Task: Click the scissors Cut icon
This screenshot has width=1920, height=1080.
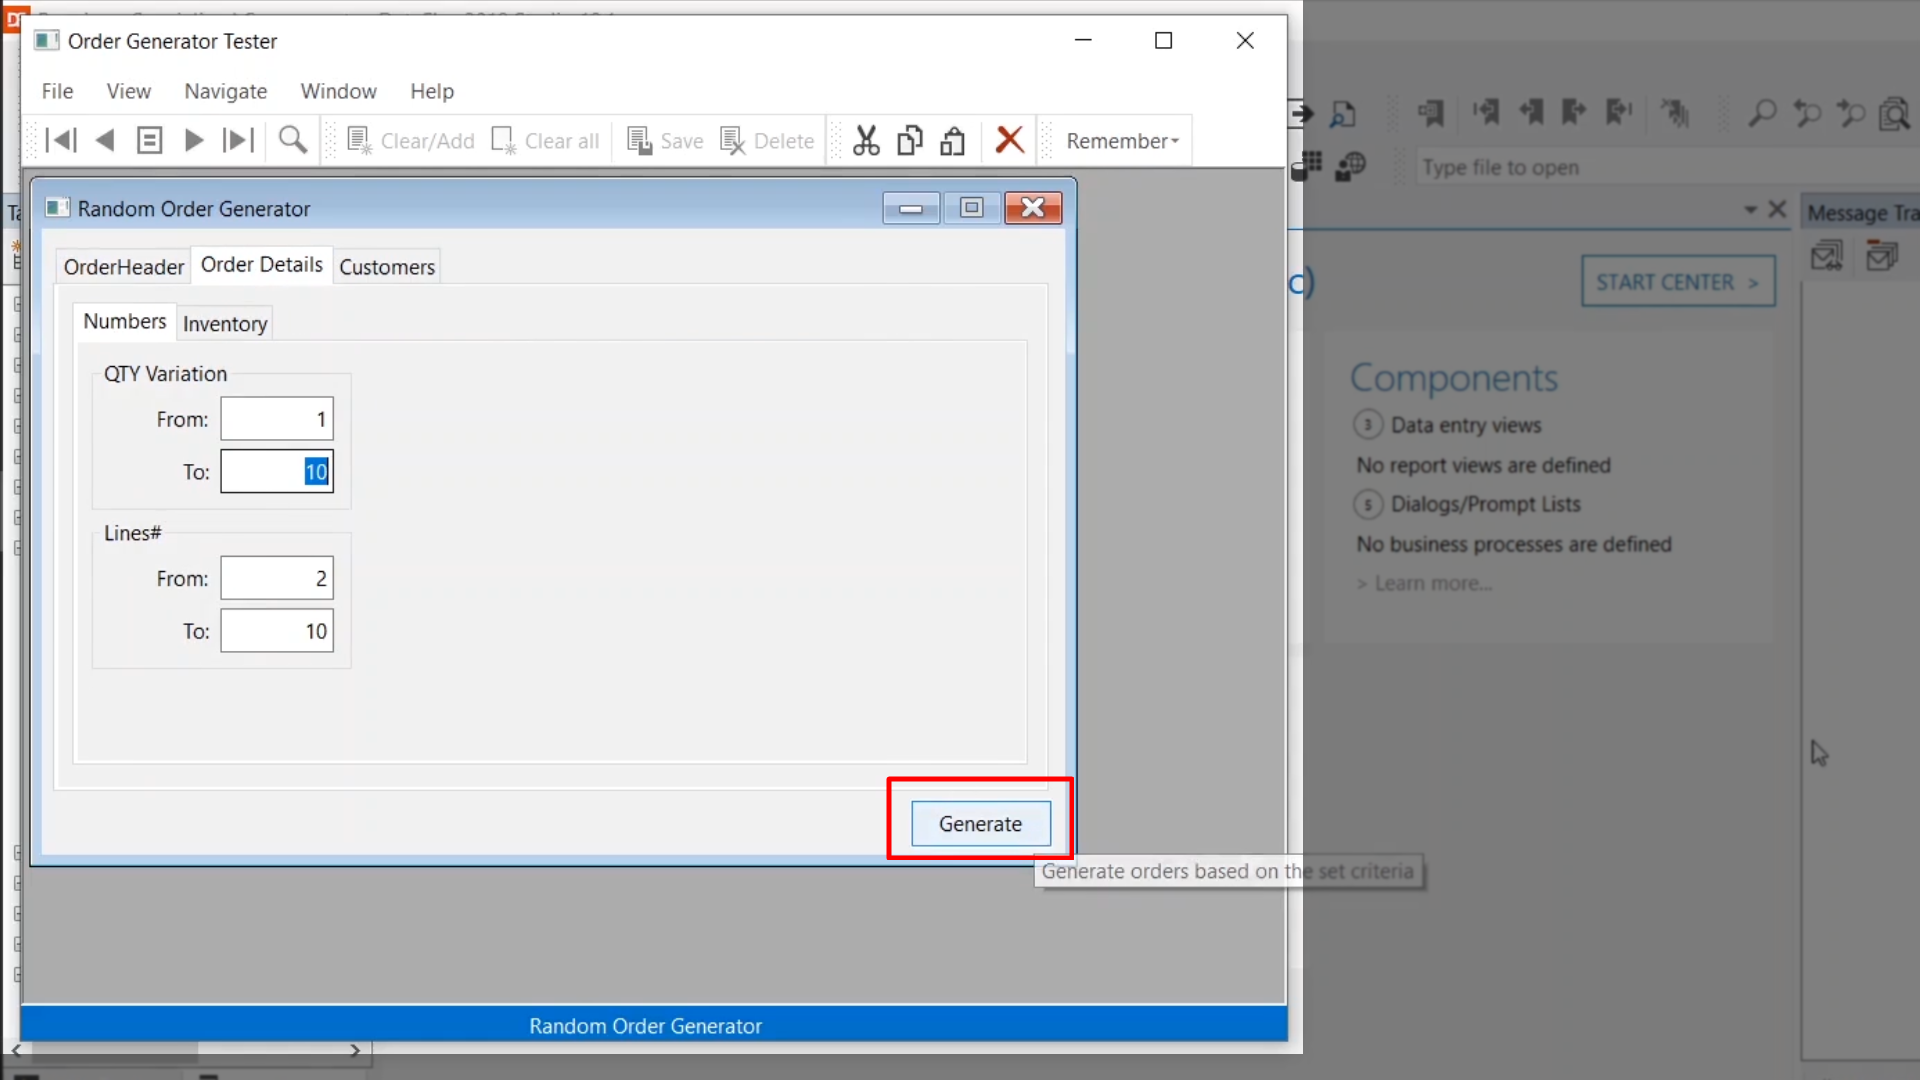Action: (866, 140)
